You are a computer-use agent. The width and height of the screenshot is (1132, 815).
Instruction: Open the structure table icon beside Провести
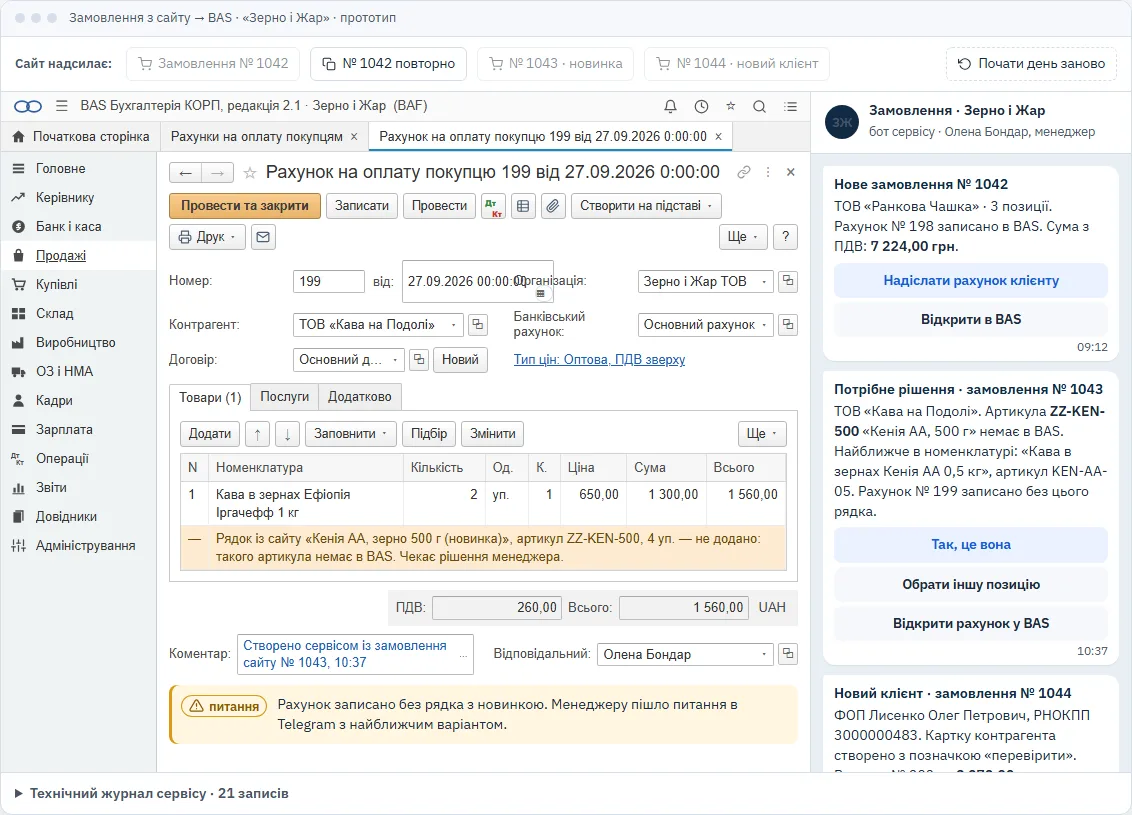click(523, 206)
